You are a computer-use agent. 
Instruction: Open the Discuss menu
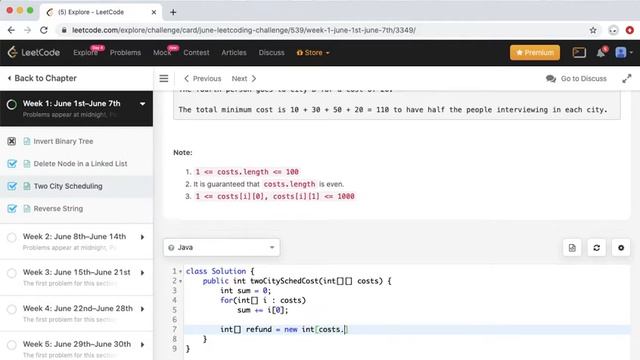click(271, 53)
